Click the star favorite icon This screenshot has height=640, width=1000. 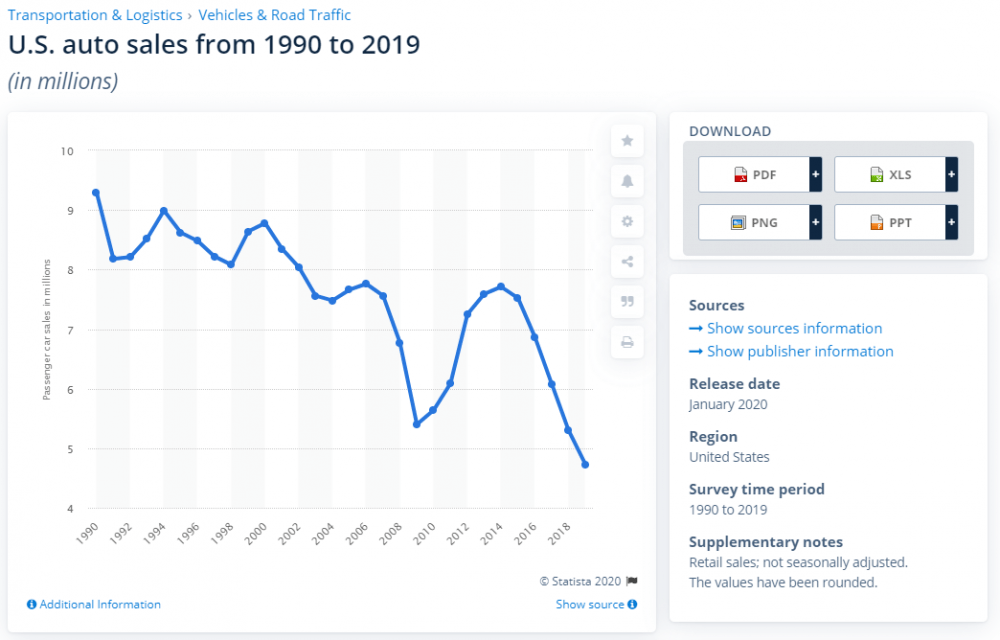coord(627,141)
